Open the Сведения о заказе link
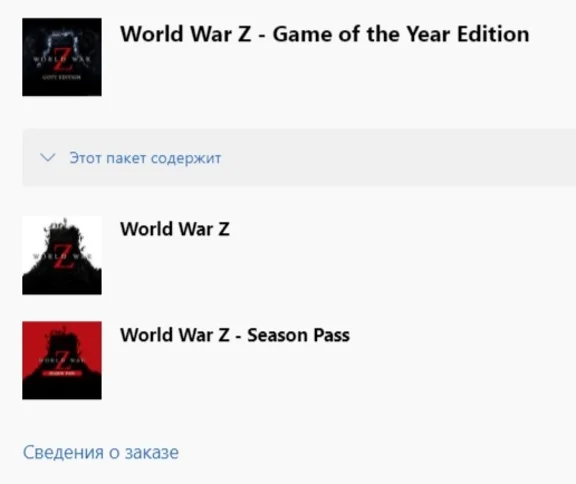 [101, 452]
